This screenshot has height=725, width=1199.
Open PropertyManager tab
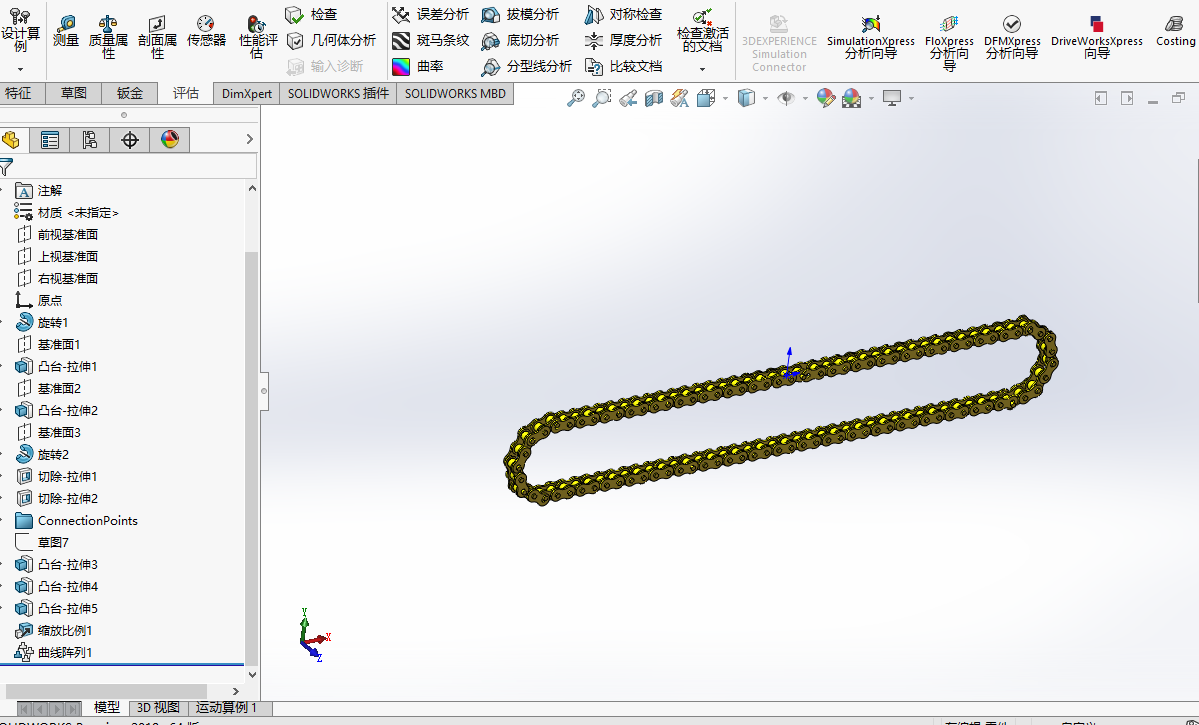point(50,140)
